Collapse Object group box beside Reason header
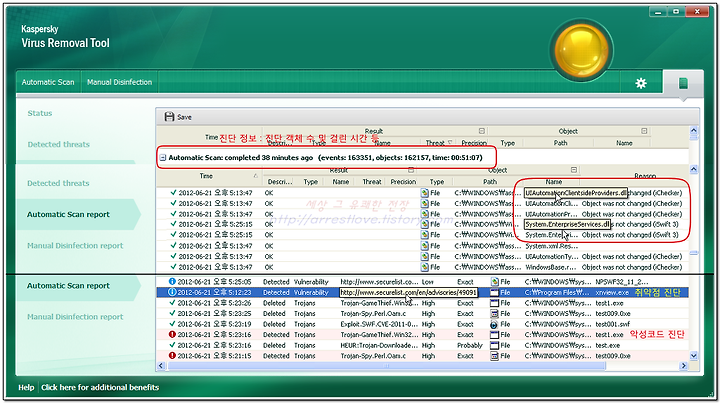 [574, 170]
